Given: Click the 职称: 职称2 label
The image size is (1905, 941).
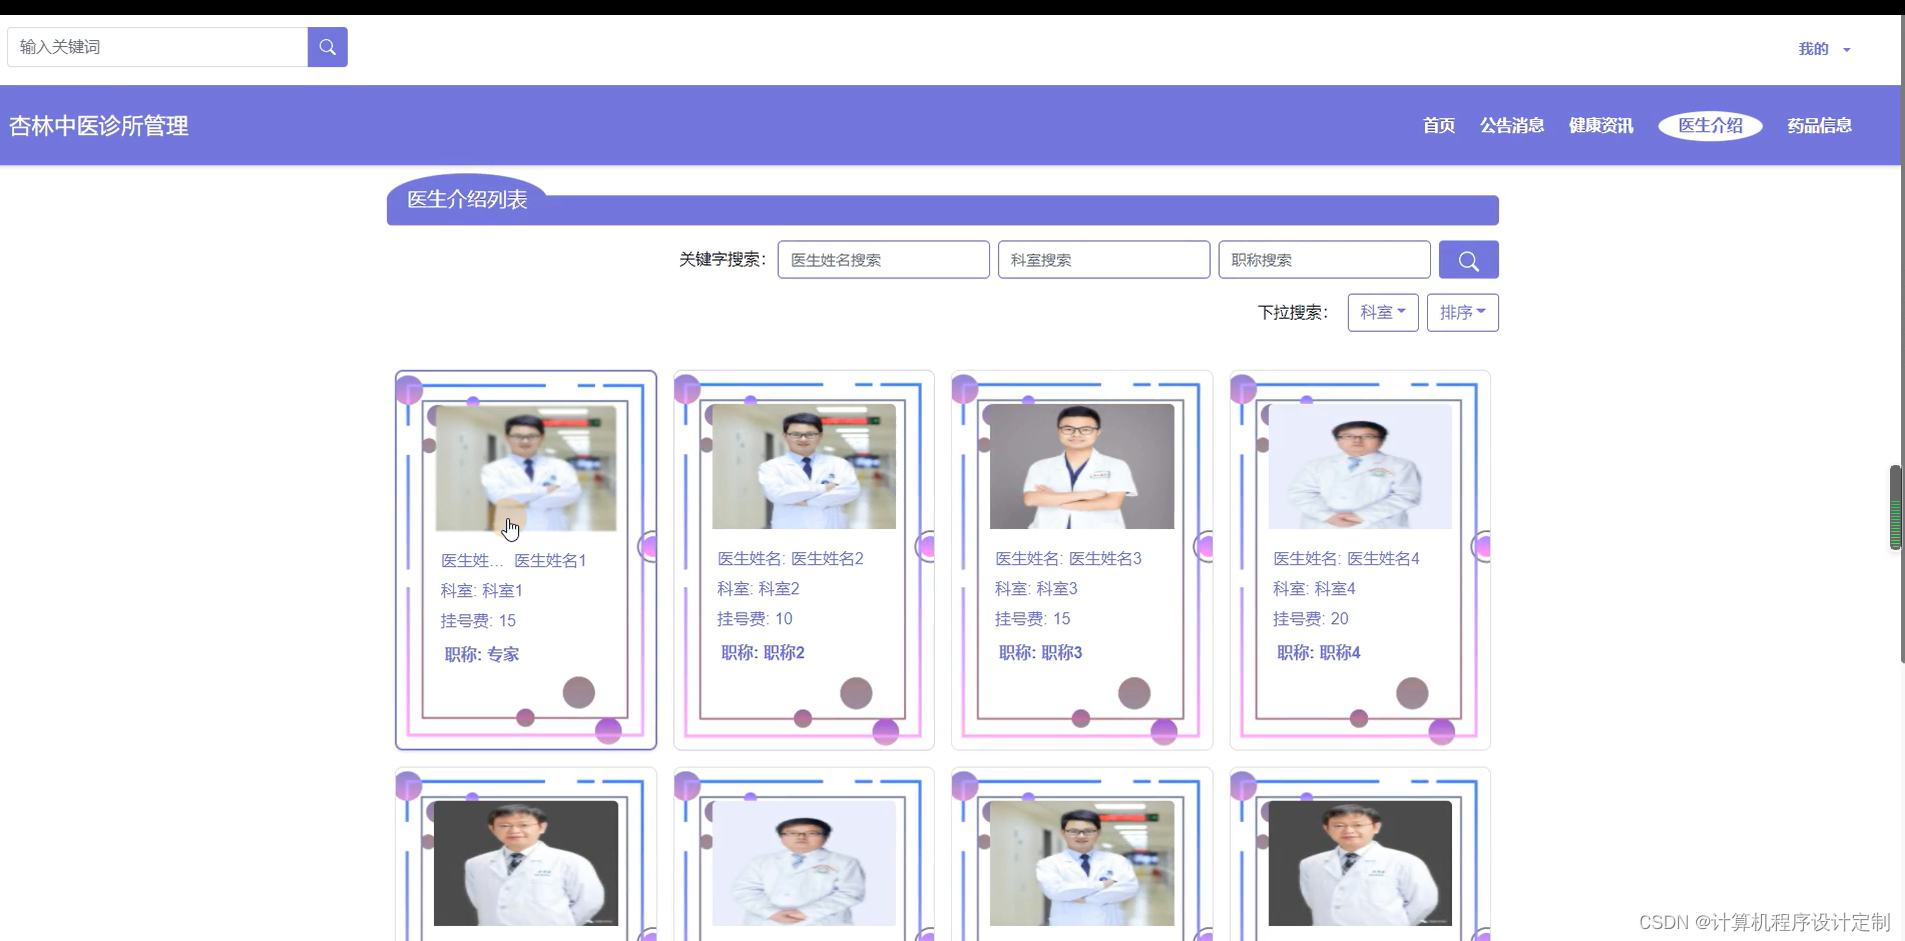Looking at the screenshot, I should pyautogui.click(x=763, y=653).
